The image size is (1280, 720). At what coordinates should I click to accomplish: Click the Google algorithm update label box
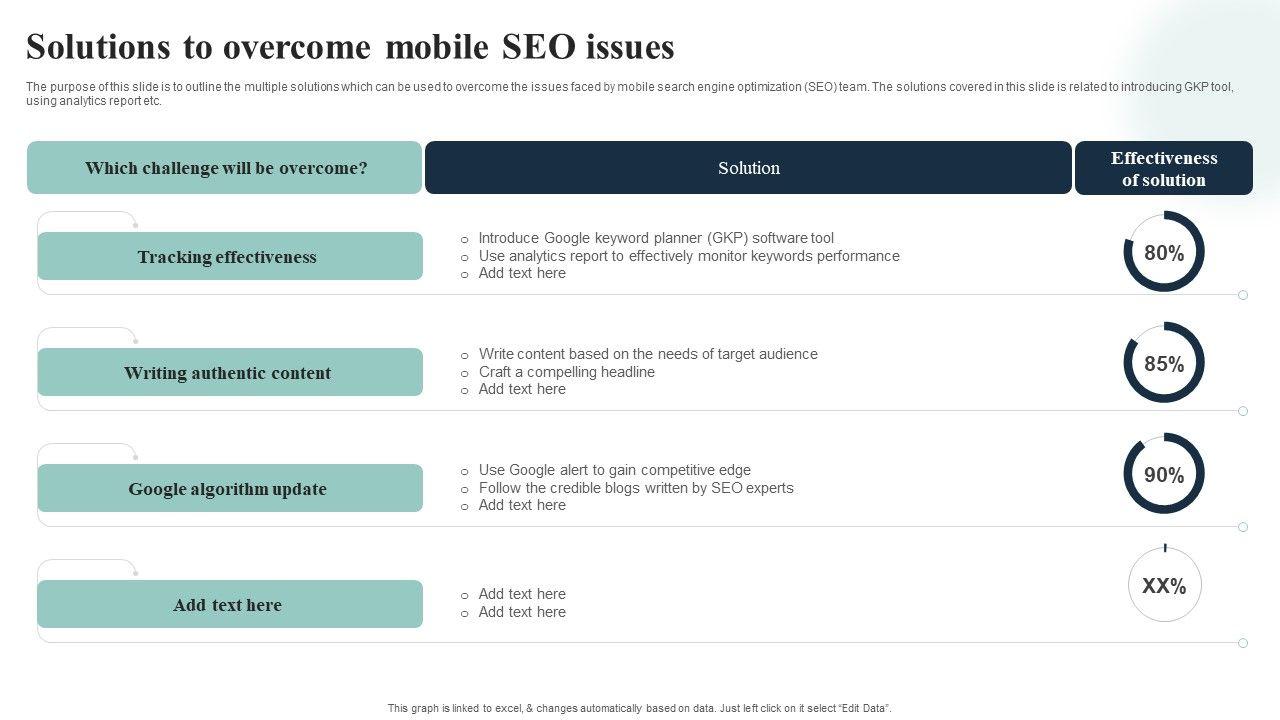point(229,489)
